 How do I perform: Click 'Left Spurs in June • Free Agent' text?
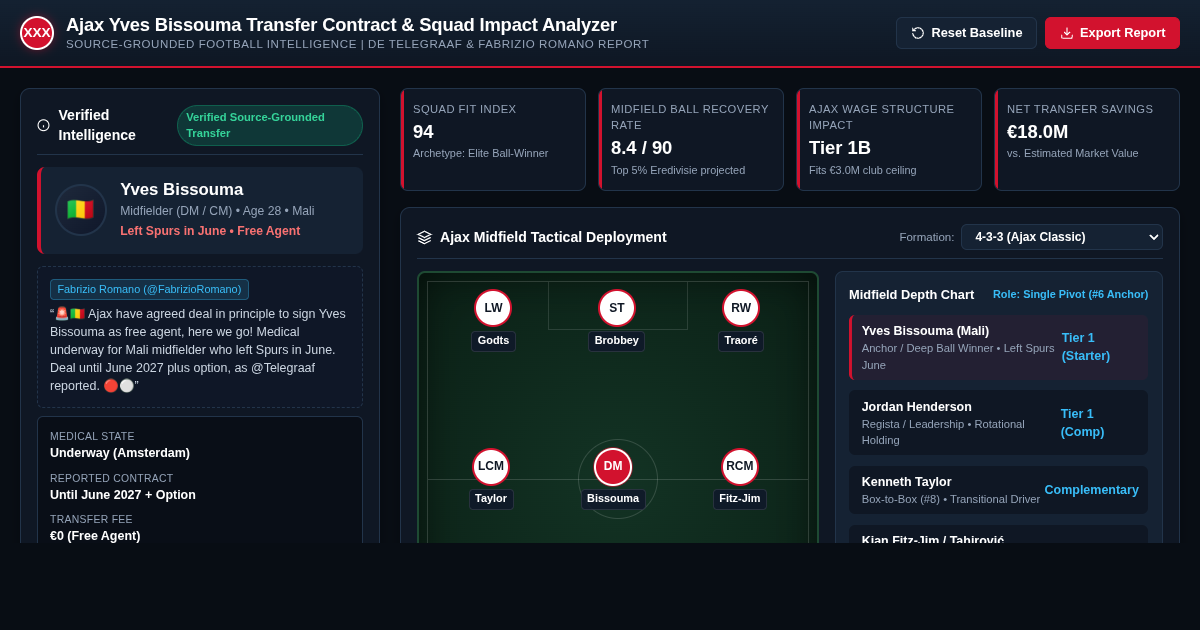click(x=210, y=231)
